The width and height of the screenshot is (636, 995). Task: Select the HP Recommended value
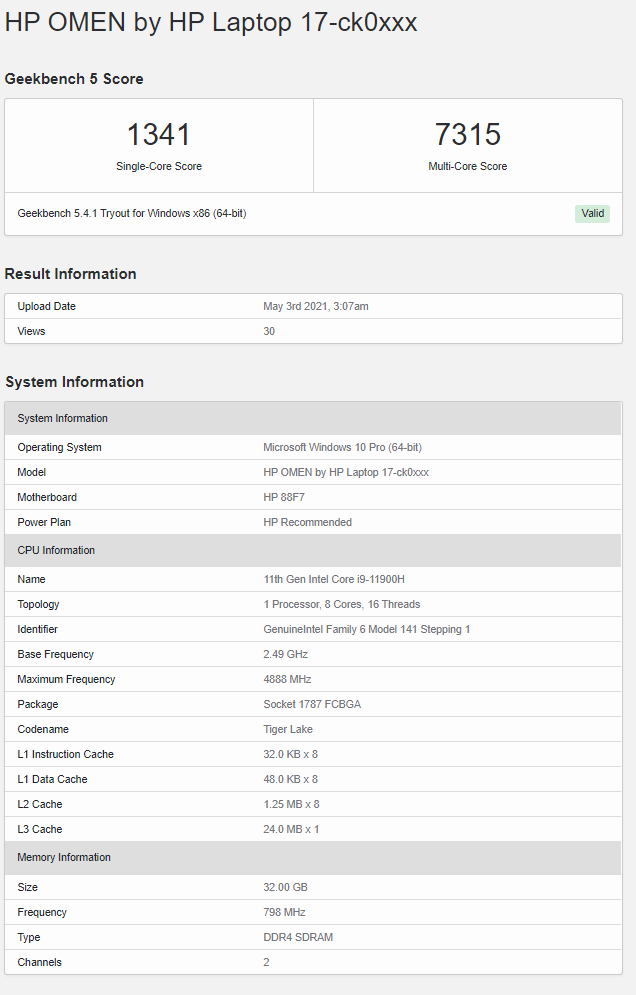tap(307, 522)
